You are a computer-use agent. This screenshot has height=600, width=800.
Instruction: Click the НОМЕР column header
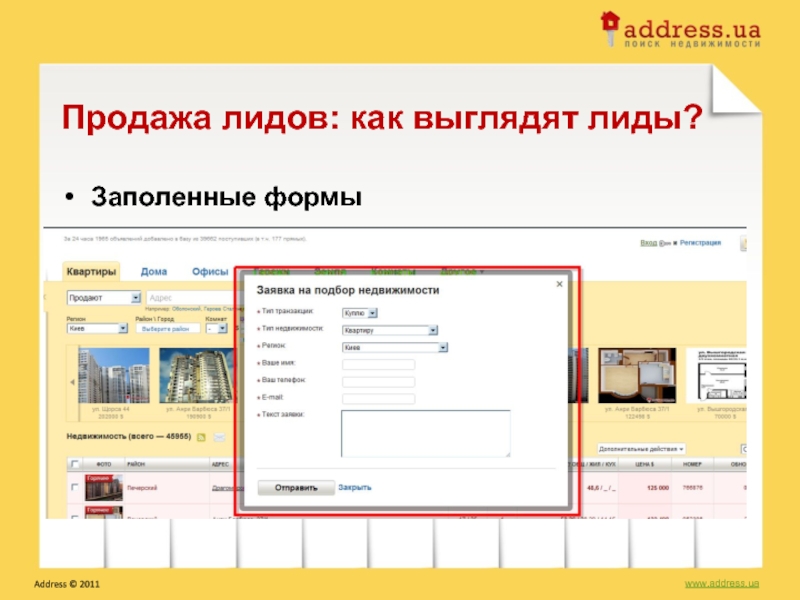pyautogui.click(x=692, y=464)
